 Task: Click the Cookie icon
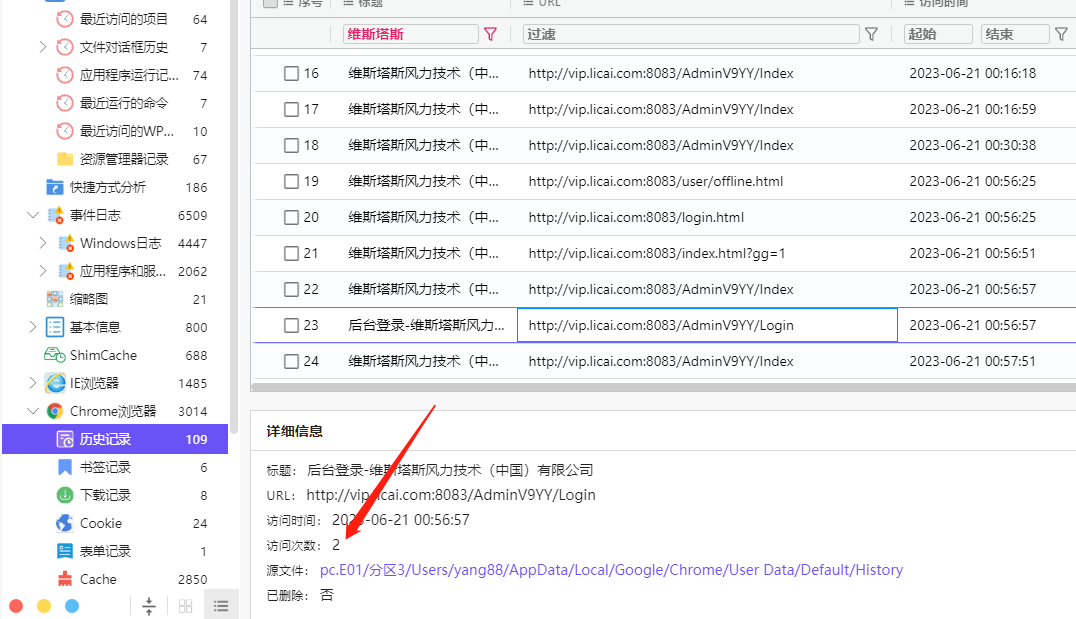(65, 523)
